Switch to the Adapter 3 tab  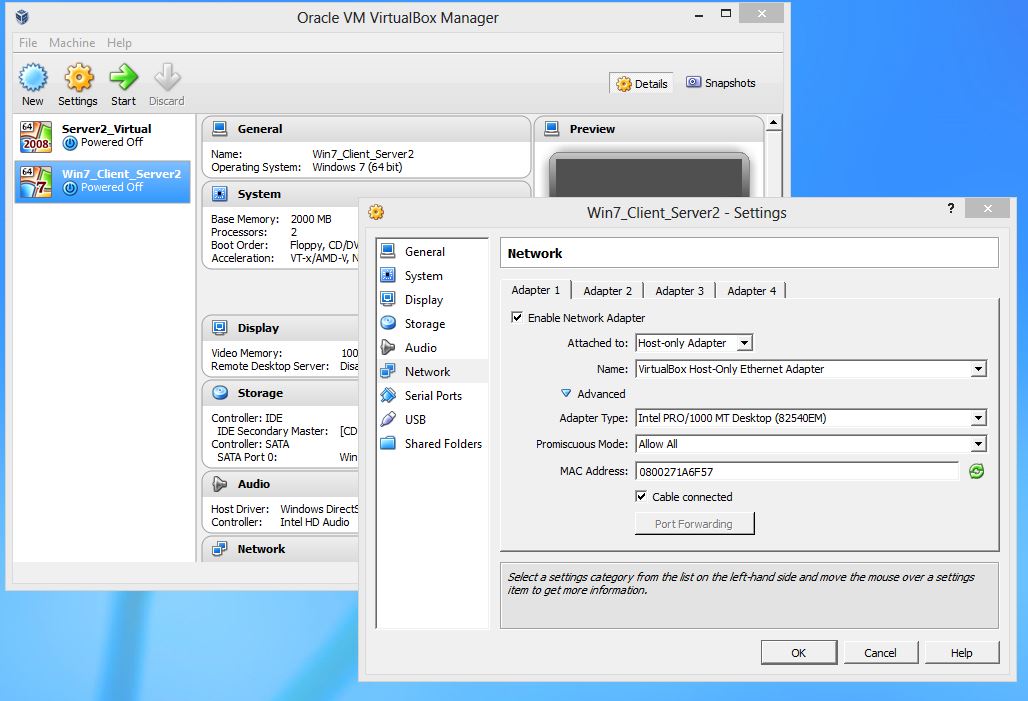(x=679, y=290)
